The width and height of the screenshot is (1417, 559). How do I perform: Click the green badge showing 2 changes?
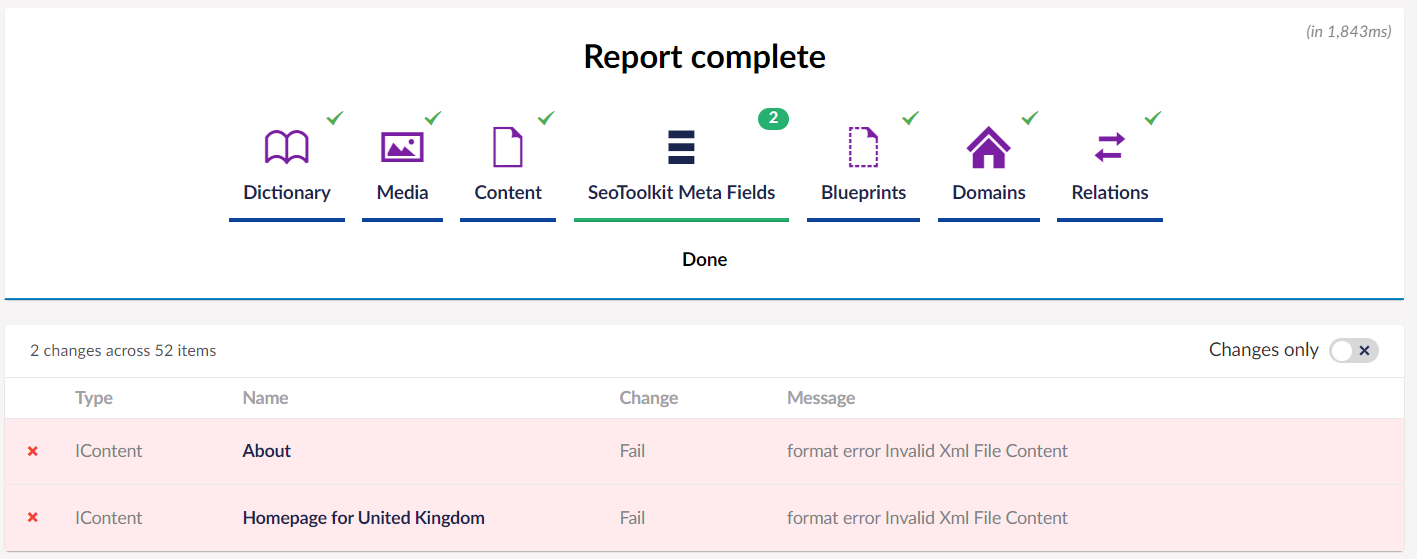(773, 118)
